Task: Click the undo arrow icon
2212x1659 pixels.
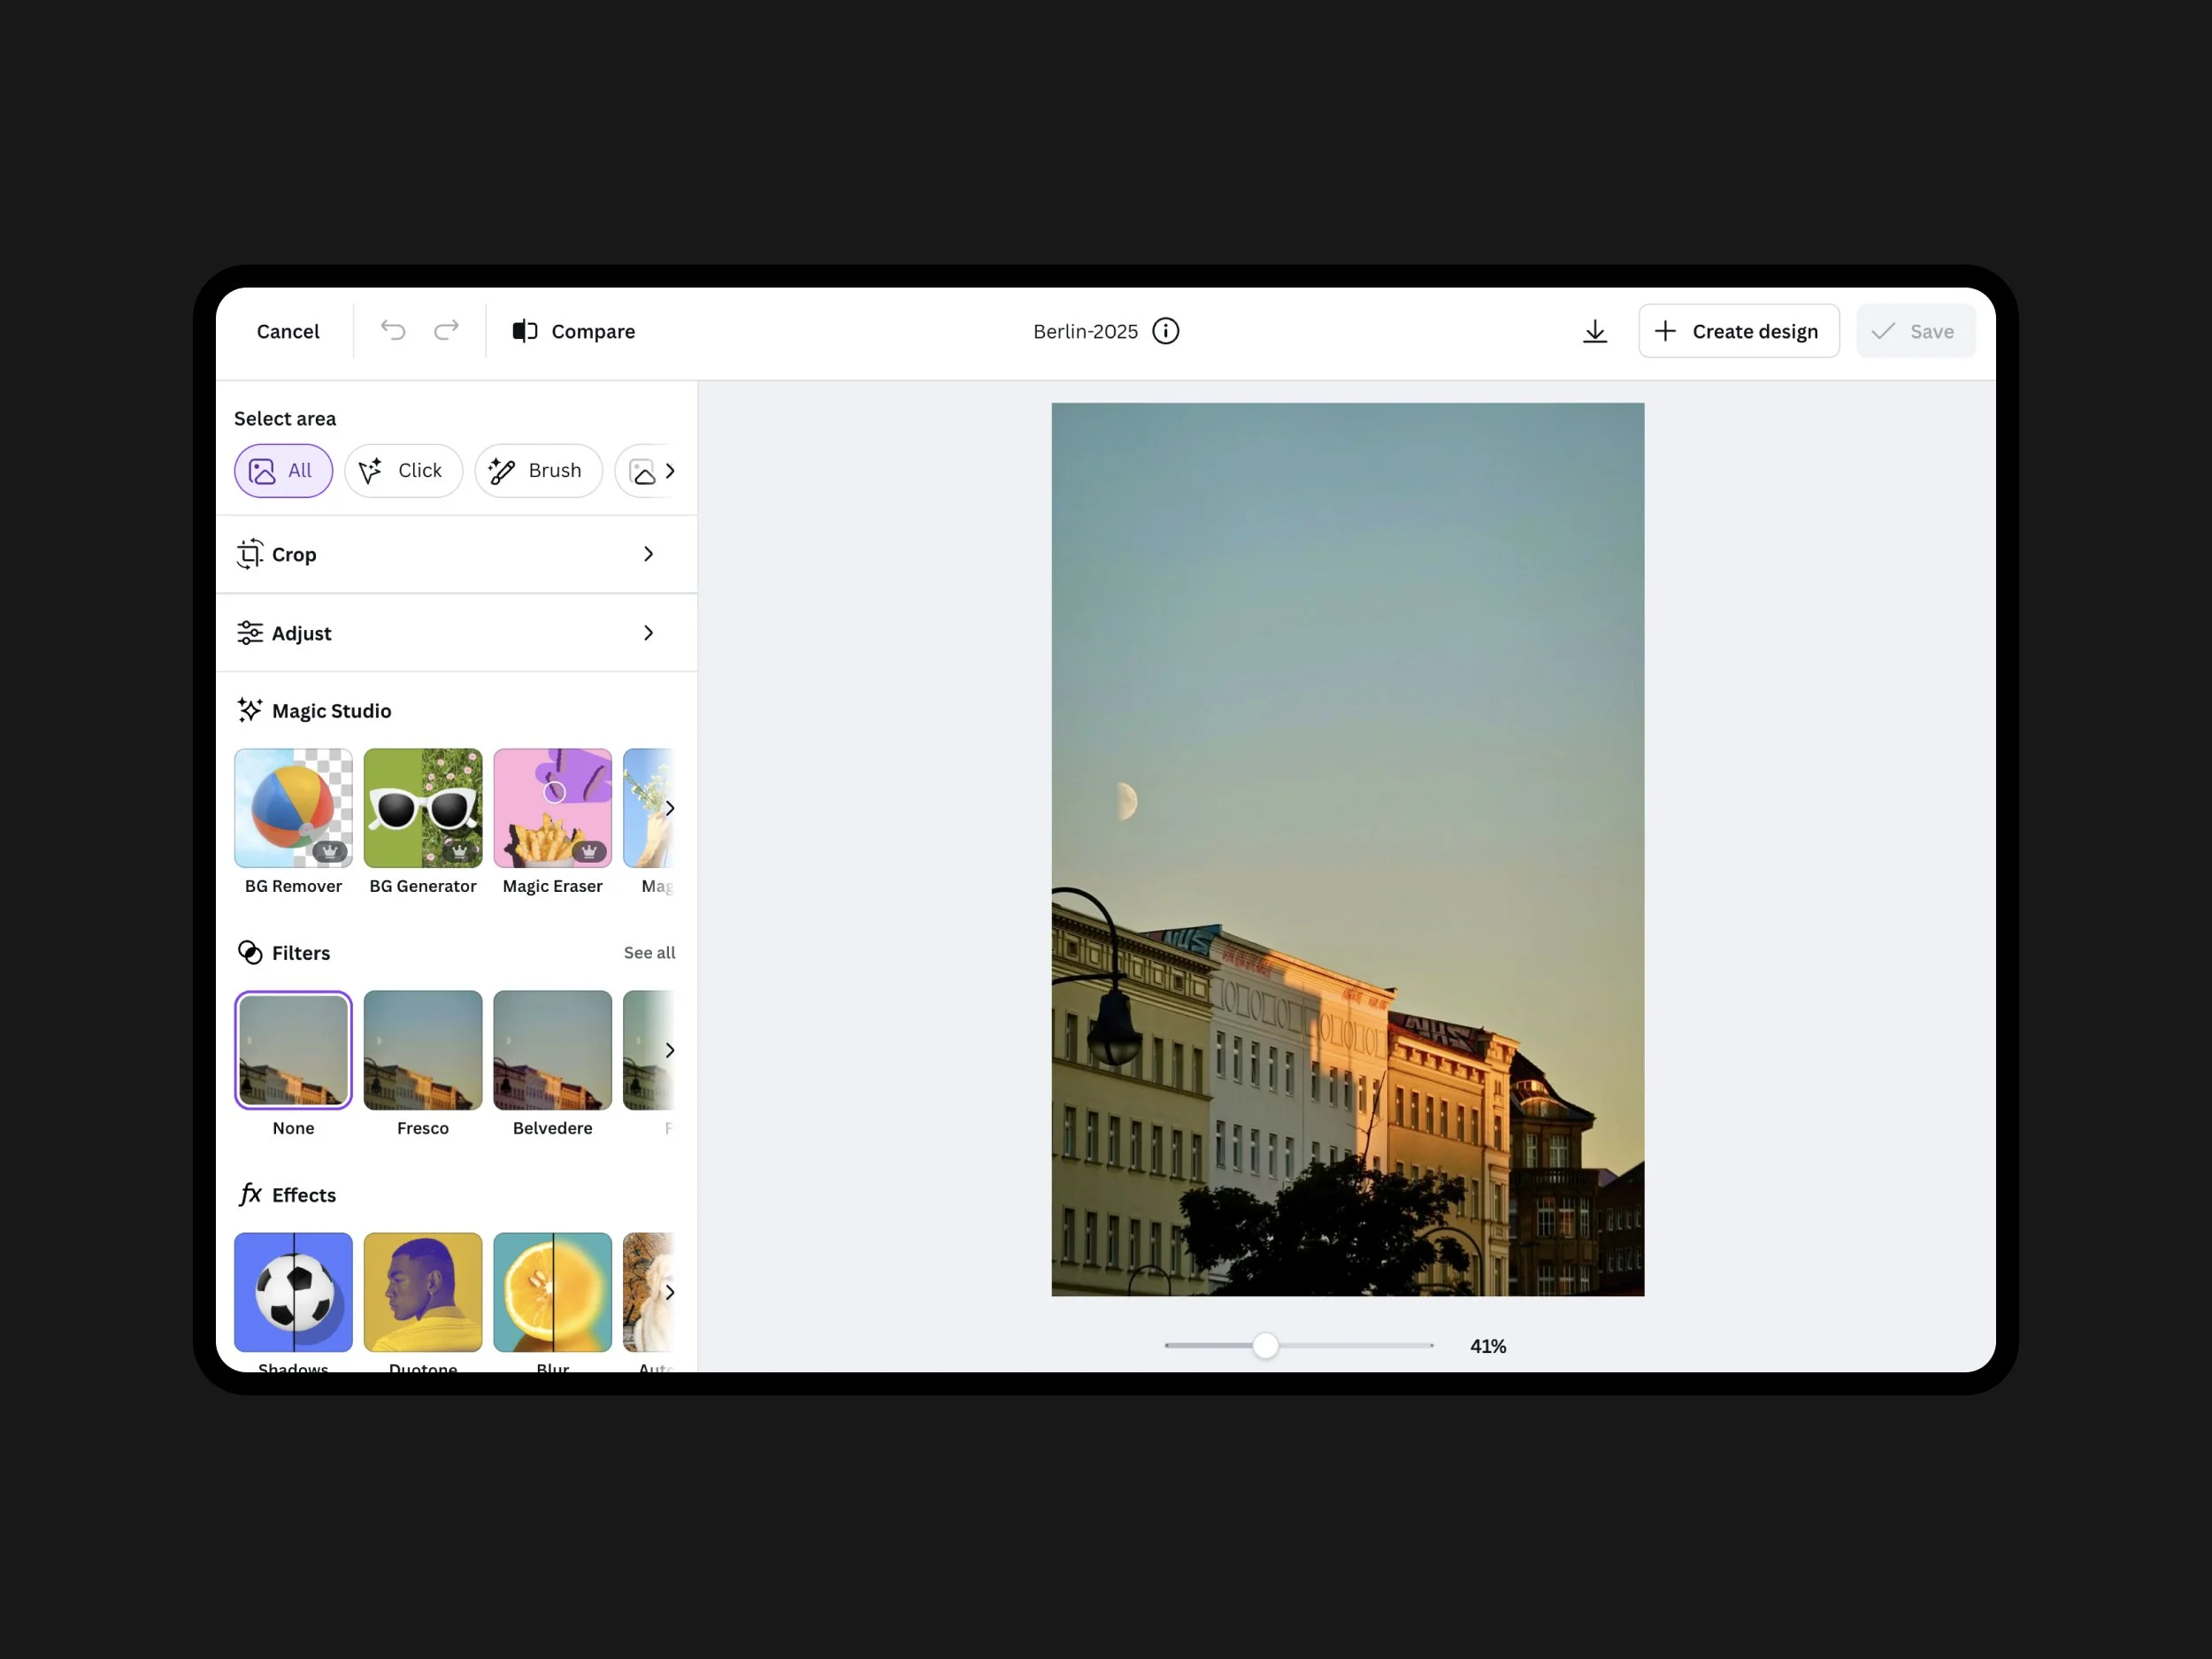Action: click(393, 330)
